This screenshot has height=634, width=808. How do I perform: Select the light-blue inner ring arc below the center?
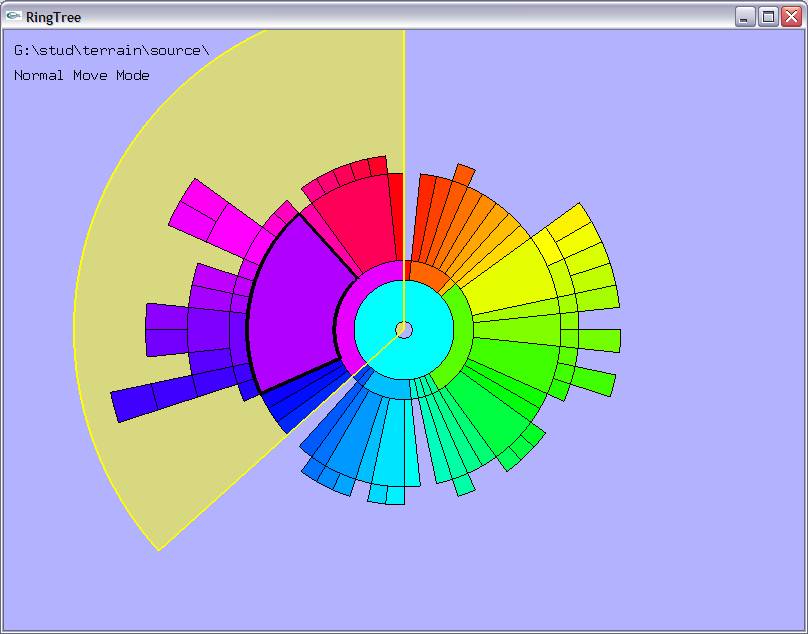point(389,386)
